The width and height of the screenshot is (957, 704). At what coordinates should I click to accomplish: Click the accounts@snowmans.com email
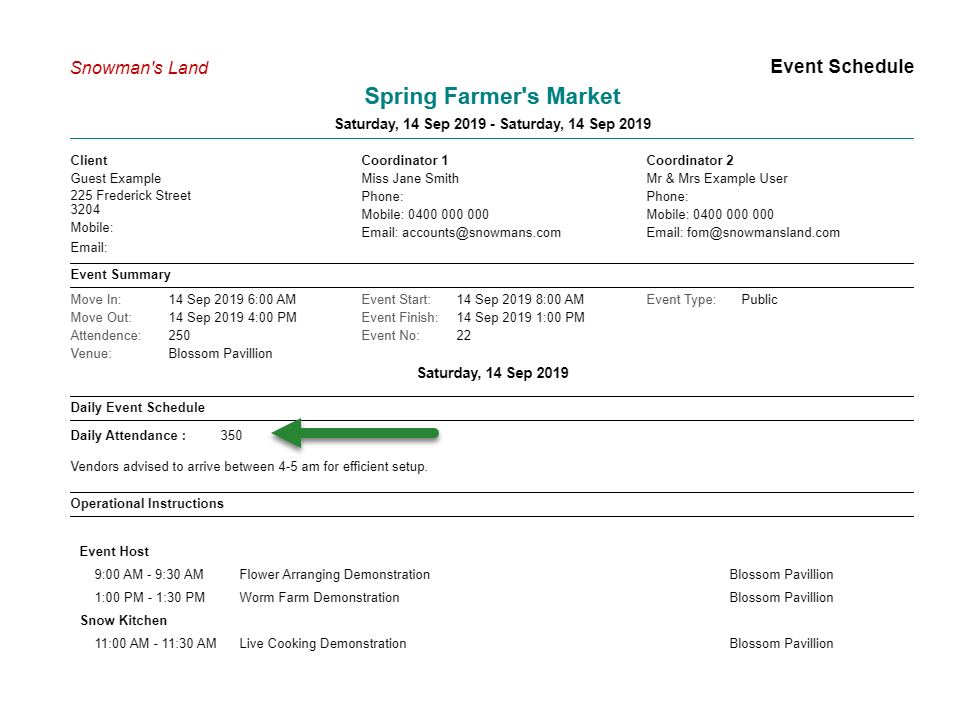tap(481, 233)
